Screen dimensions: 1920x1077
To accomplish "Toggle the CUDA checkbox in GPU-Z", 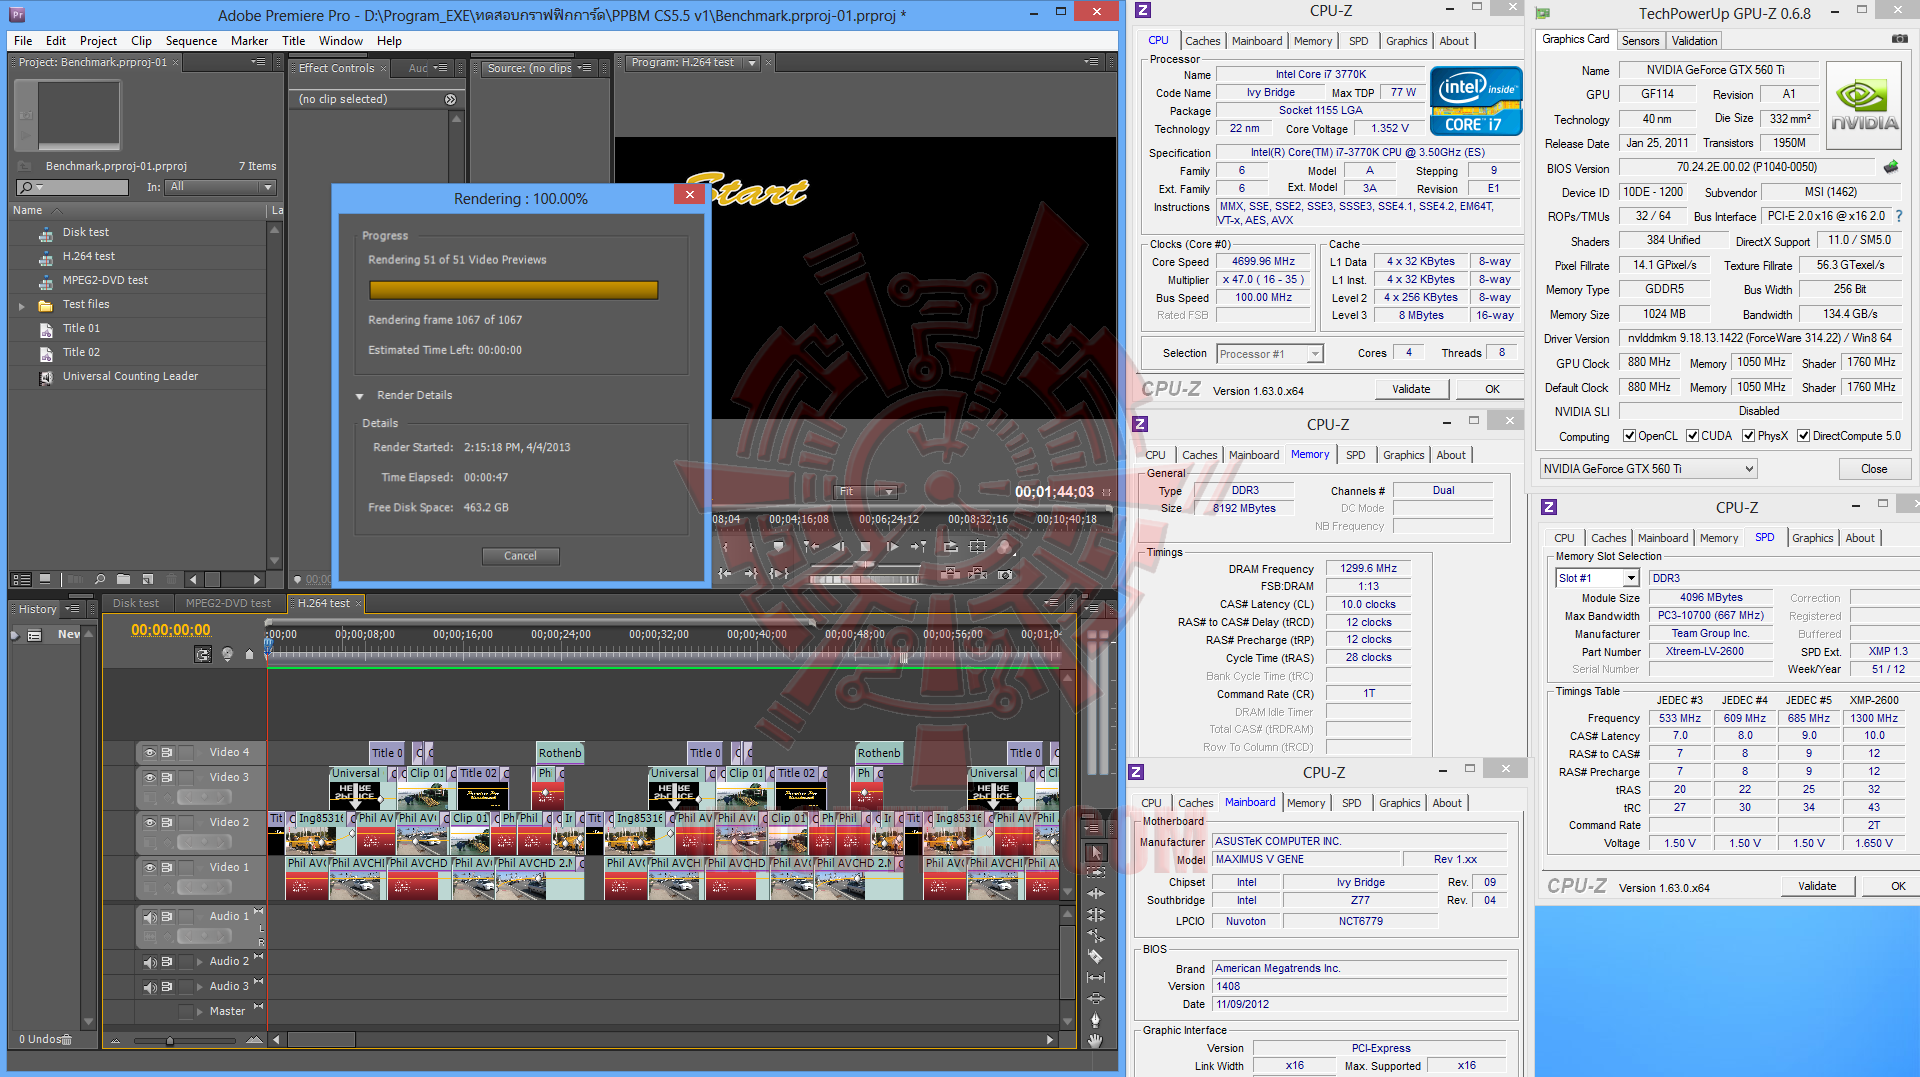I will (x=1692, y=436).
